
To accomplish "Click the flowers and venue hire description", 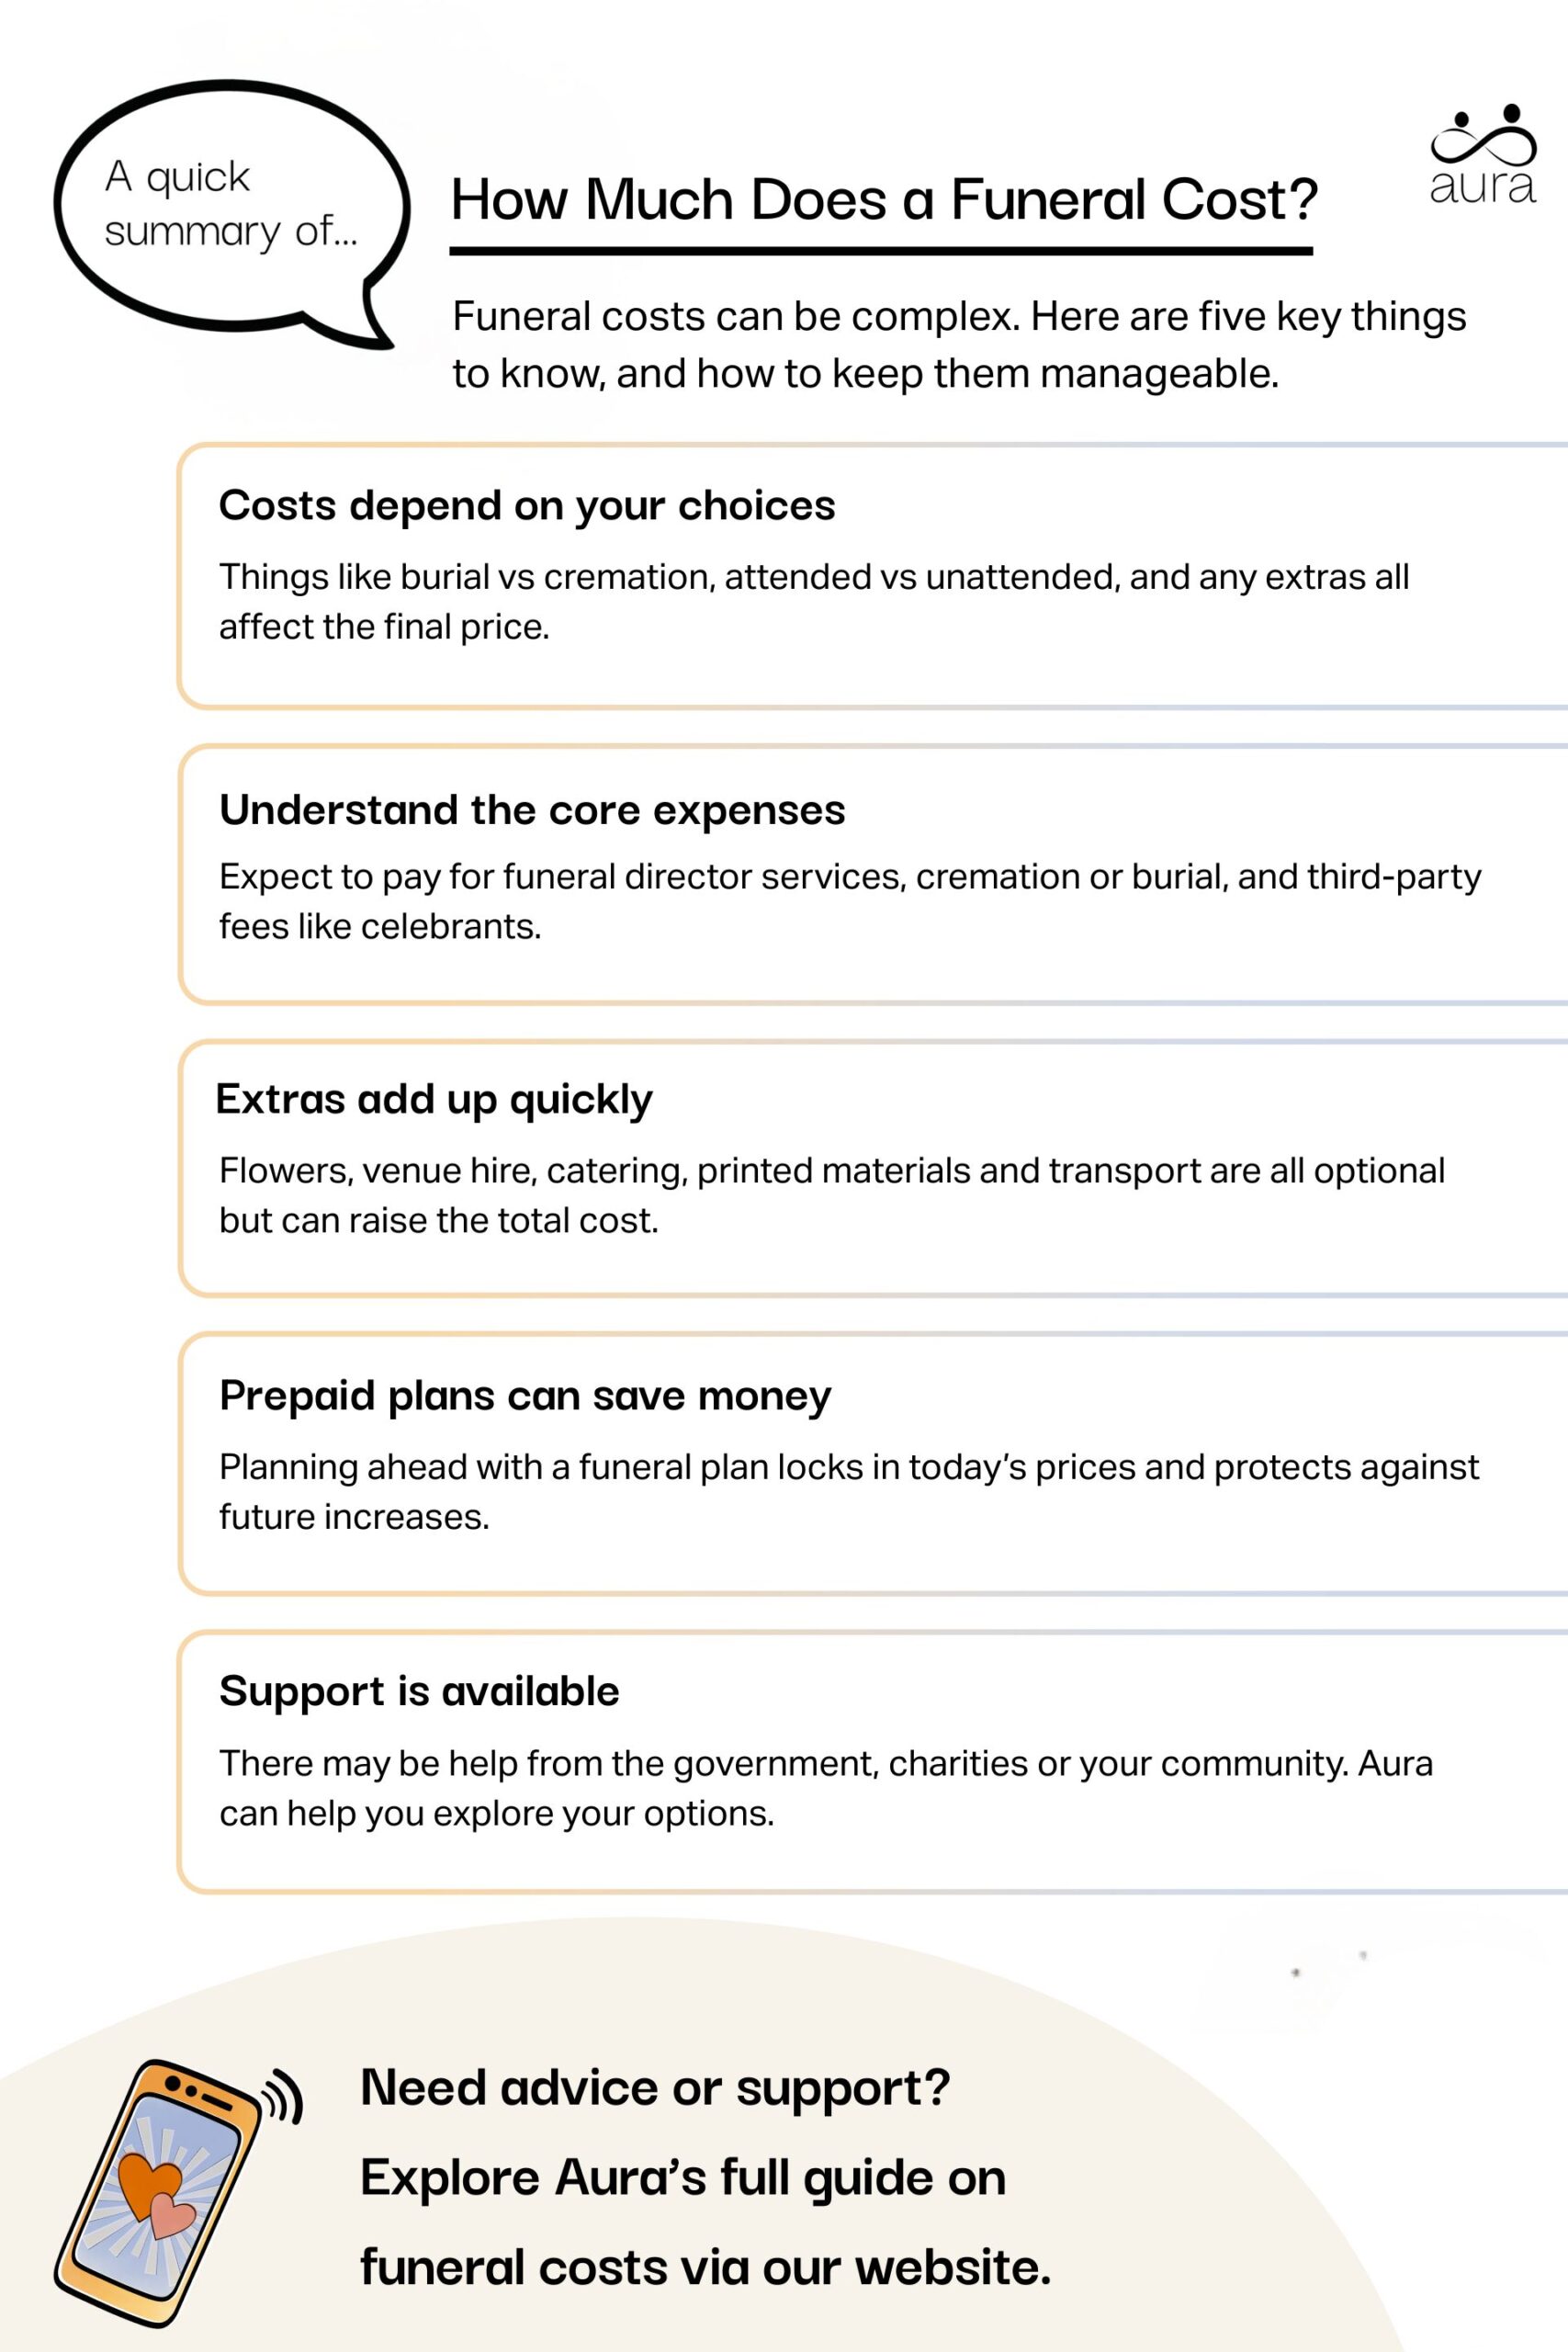I will click(x=831, y=1195).
